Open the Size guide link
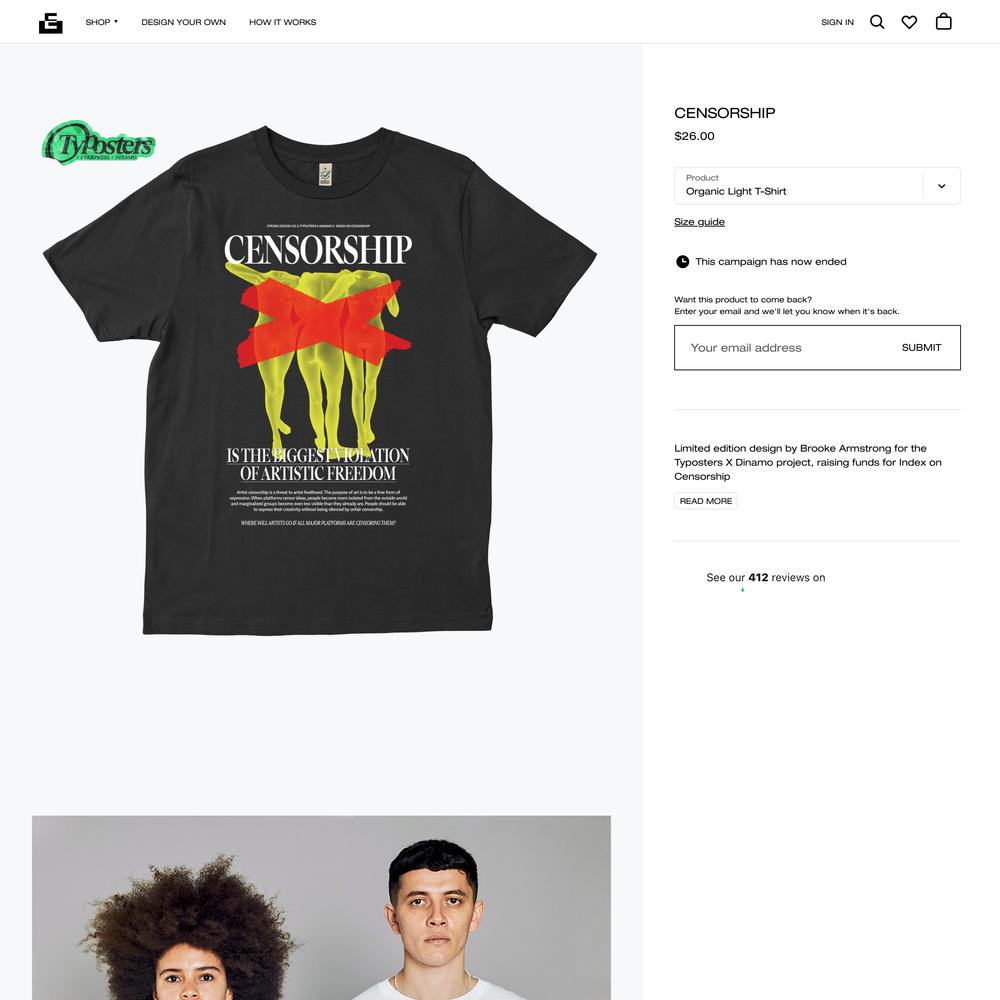Image resolution: width=1000 pixels, height=1000 pixels. coord(699,222)
